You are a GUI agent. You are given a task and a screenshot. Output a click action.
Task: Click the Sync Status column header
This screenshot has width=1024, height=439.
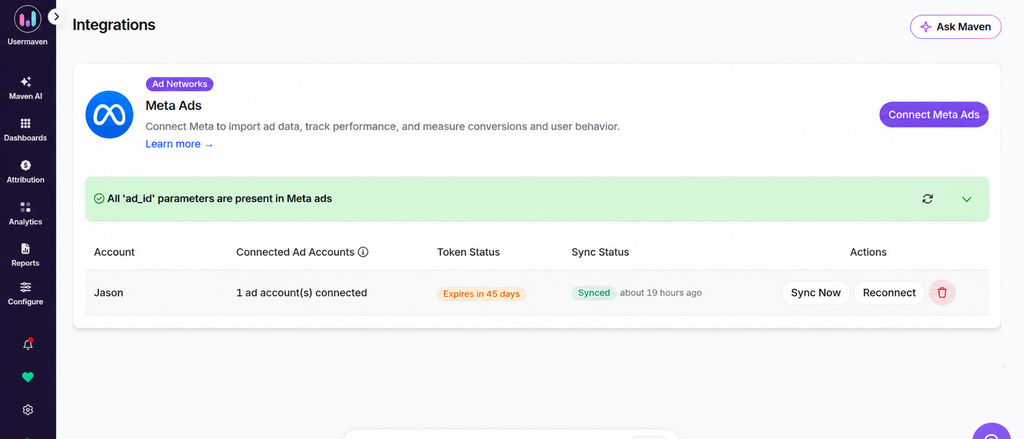[x=600, y=252]
